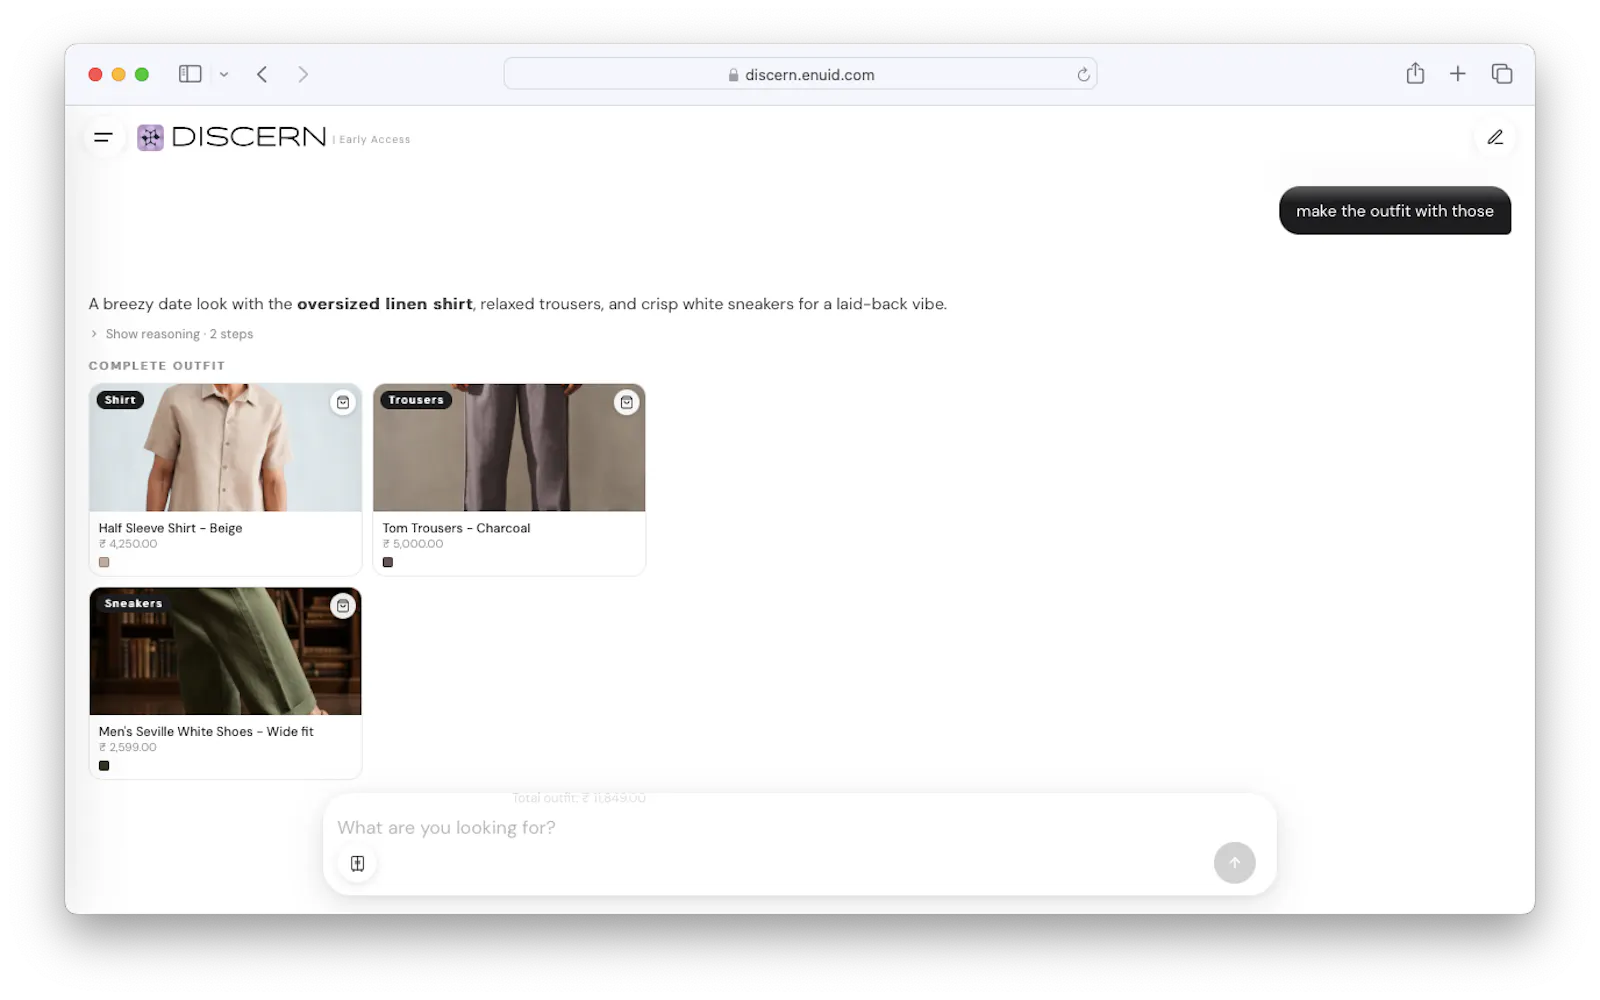Click the 'Tom Trousers - Charcoal' title
Screen dimensions: 1600x1000
[456, 528]
